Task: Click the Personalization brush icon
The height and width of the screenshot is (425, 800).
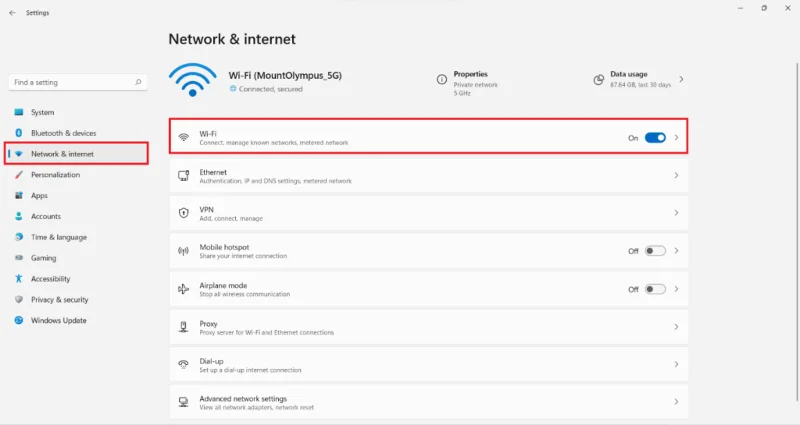Action: (19, 174)
